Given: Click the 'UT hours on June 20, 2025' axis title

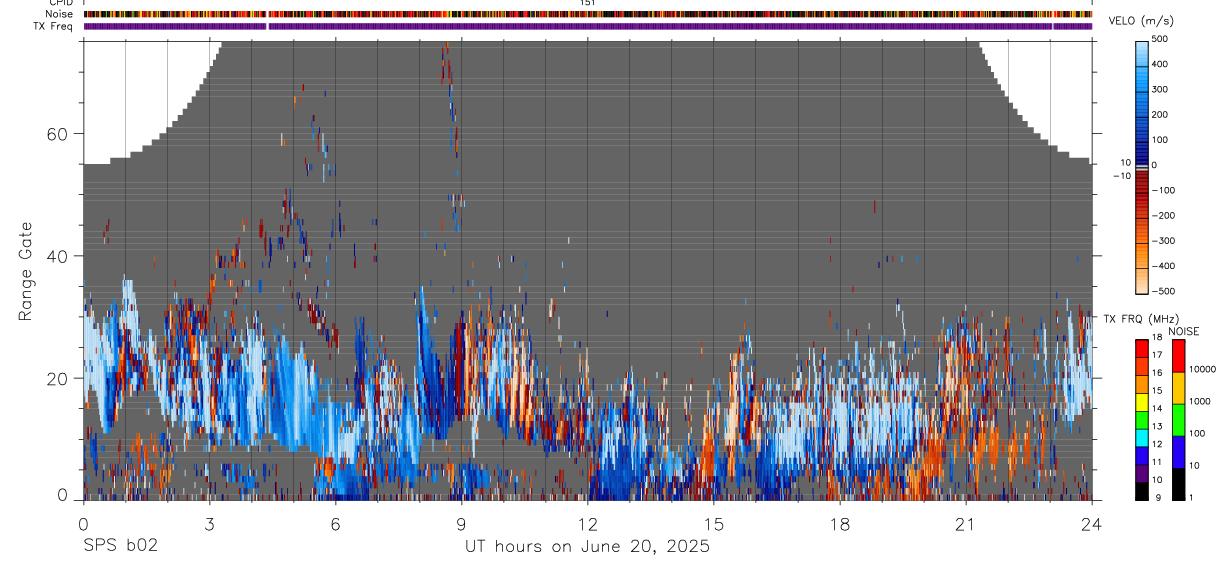Looking at the screenshot, I should pyautogui.click(x=587, y=547).
